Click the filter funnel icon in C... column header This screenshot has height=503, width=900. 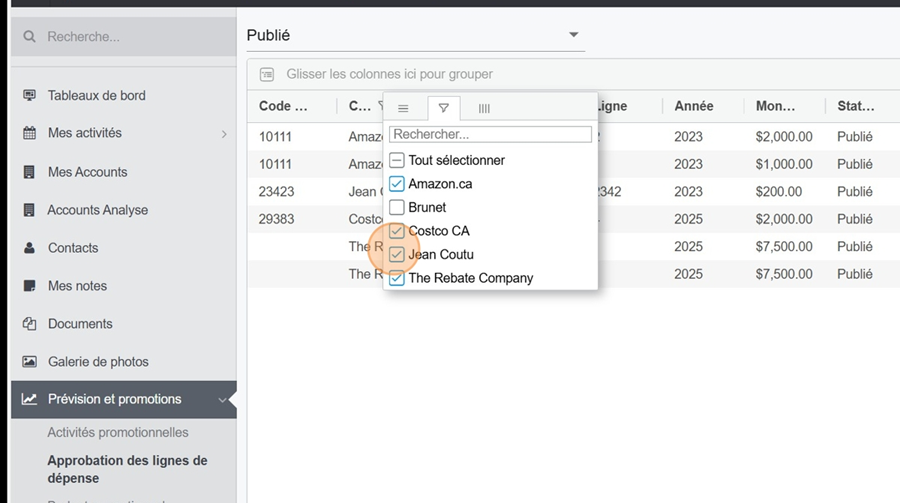[x=380, y=106]
